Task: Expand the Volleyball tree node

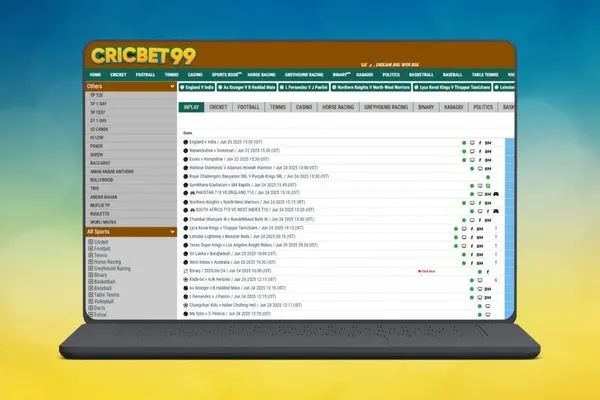Action: [x=91, y=301]
